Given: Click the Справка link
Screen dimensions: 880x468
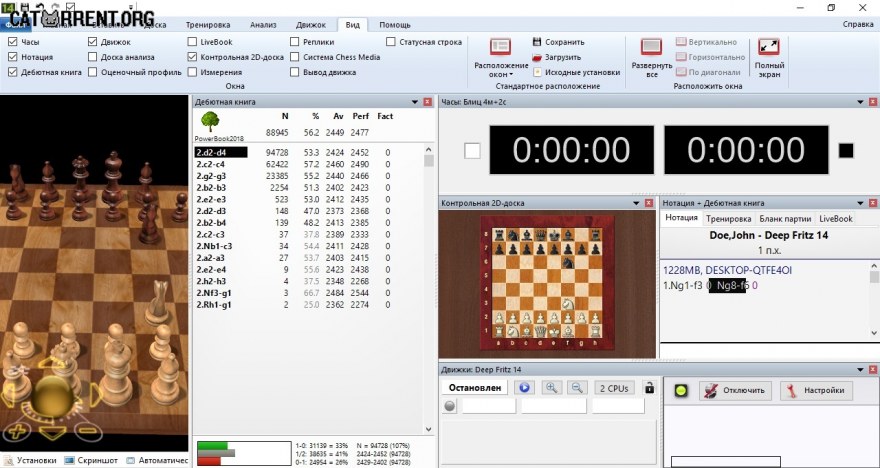Looking at the screenshot, I should coord(858,25).
